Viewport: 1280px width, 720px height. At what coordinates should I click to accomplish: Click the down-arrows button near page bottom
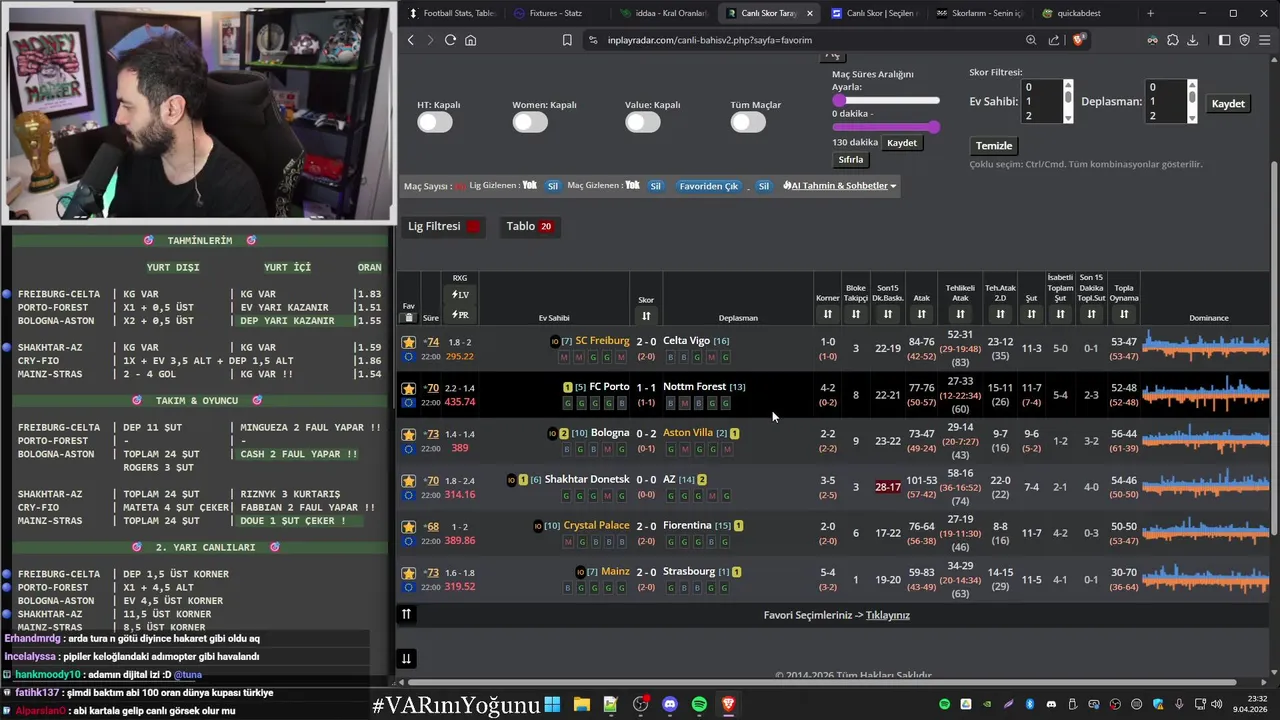click(406, 658)
